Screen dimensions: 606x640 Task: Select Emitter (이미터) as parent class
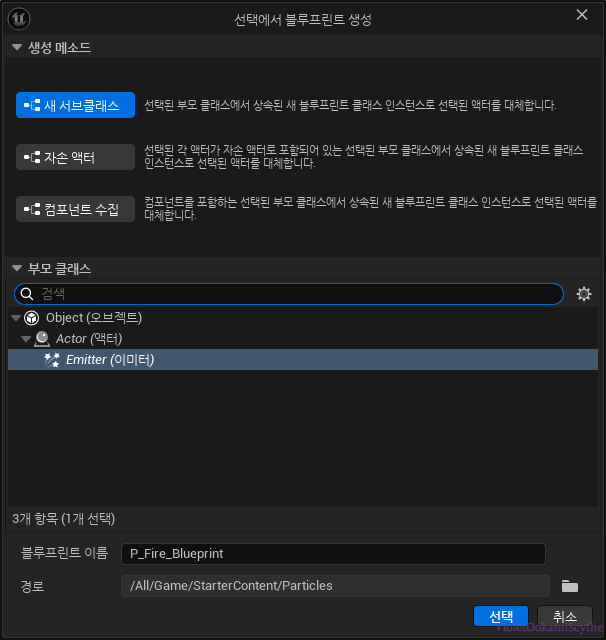tap(303, 360)
